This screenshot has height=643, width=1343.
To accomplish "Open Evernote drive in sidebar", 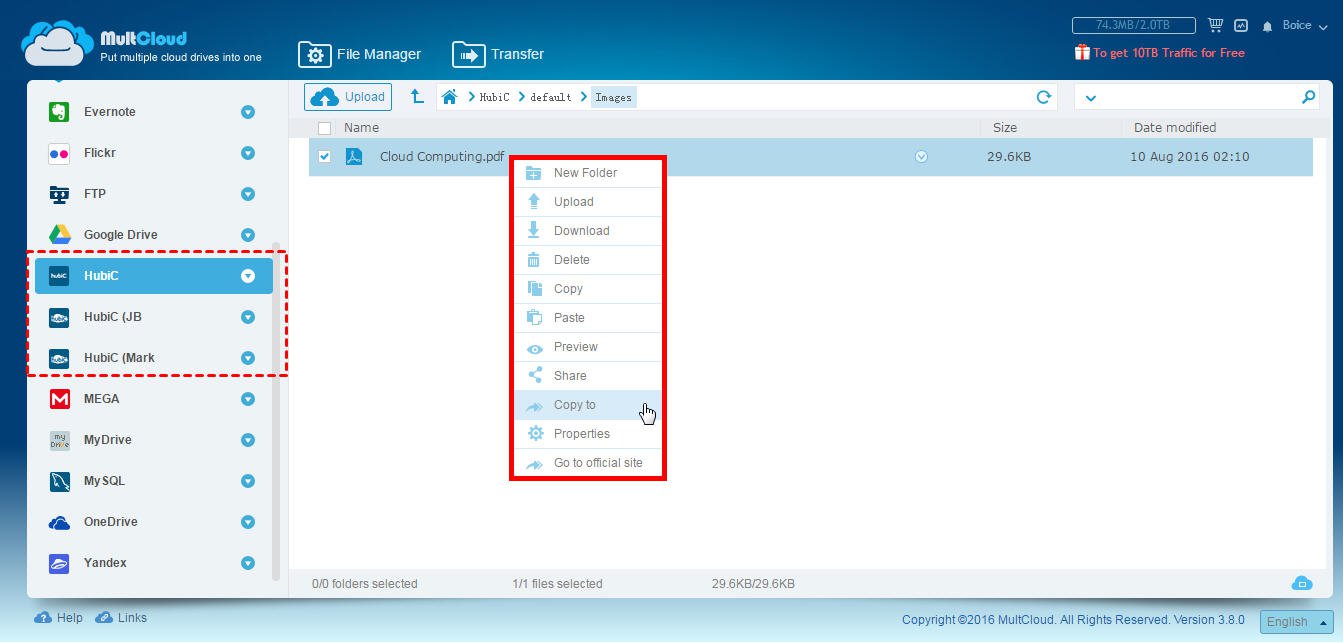I will click(x=153, y=112).
